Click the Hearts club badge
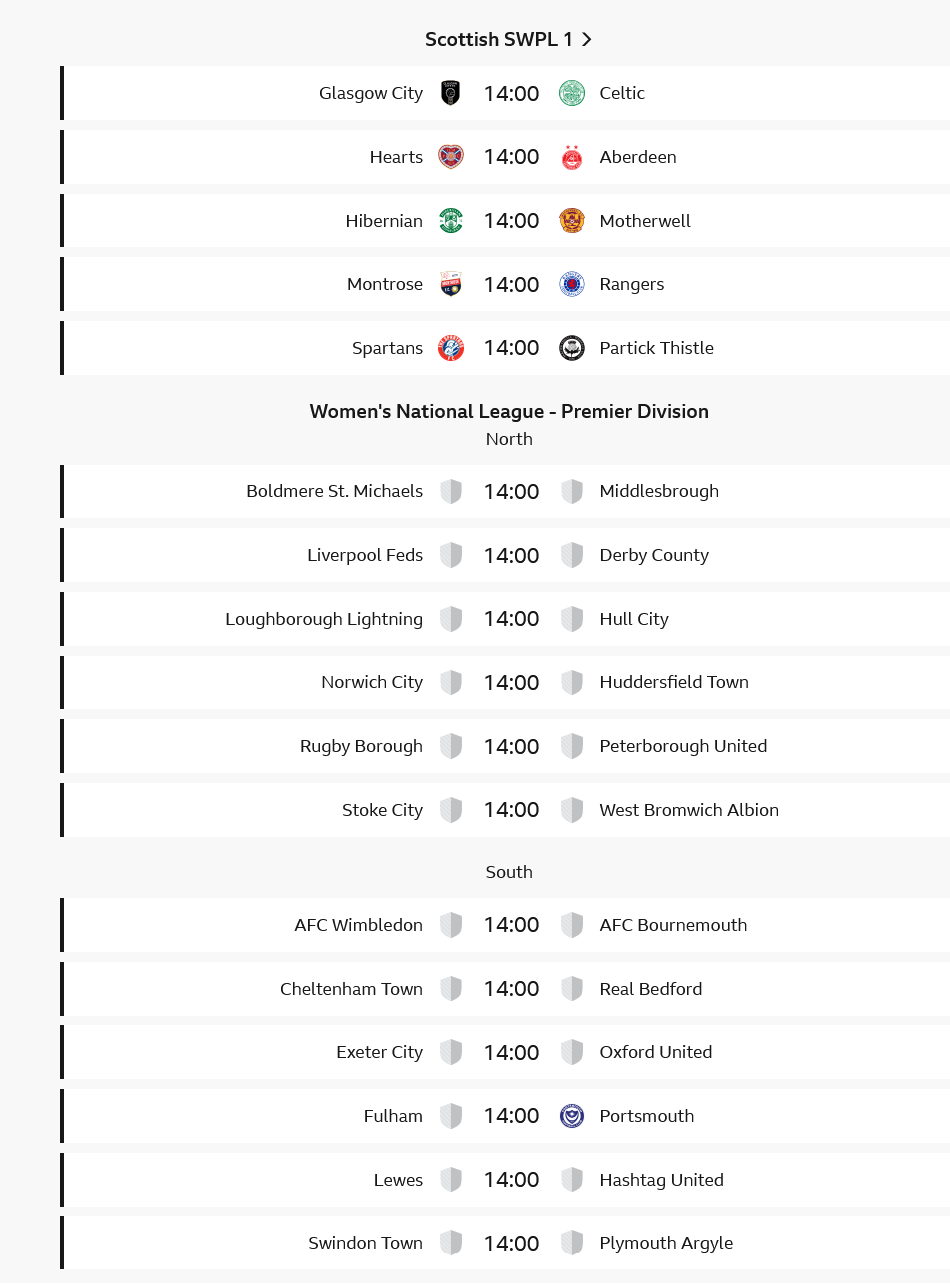This screenshot has height=1284, width=950. point(451,157)
